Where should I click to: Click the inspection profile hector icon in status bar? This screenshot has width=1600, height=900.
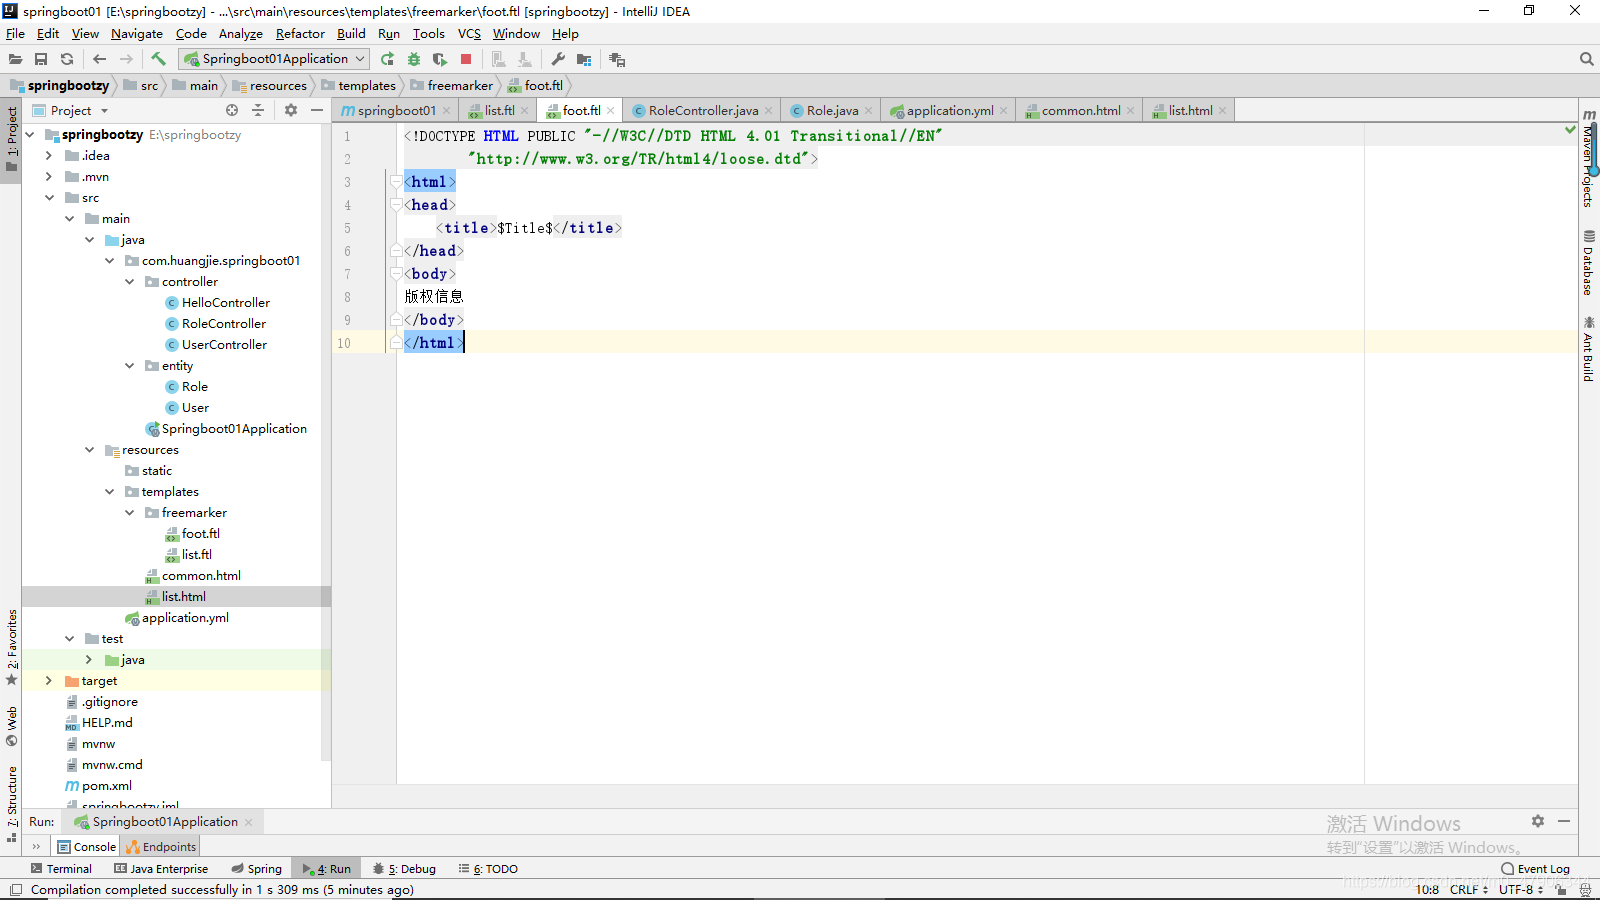point(1585,889)
